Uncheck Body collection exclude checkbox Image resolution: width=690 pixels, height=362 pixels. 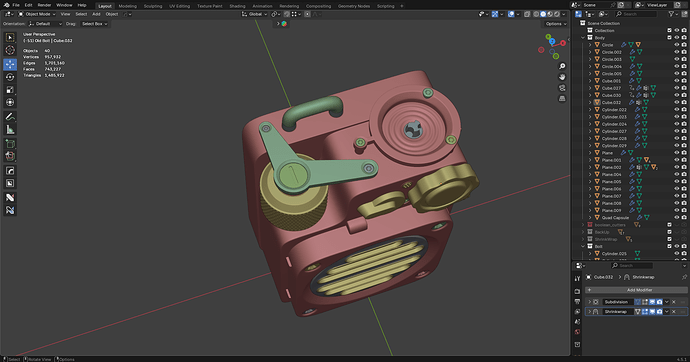tap(669, 38)
